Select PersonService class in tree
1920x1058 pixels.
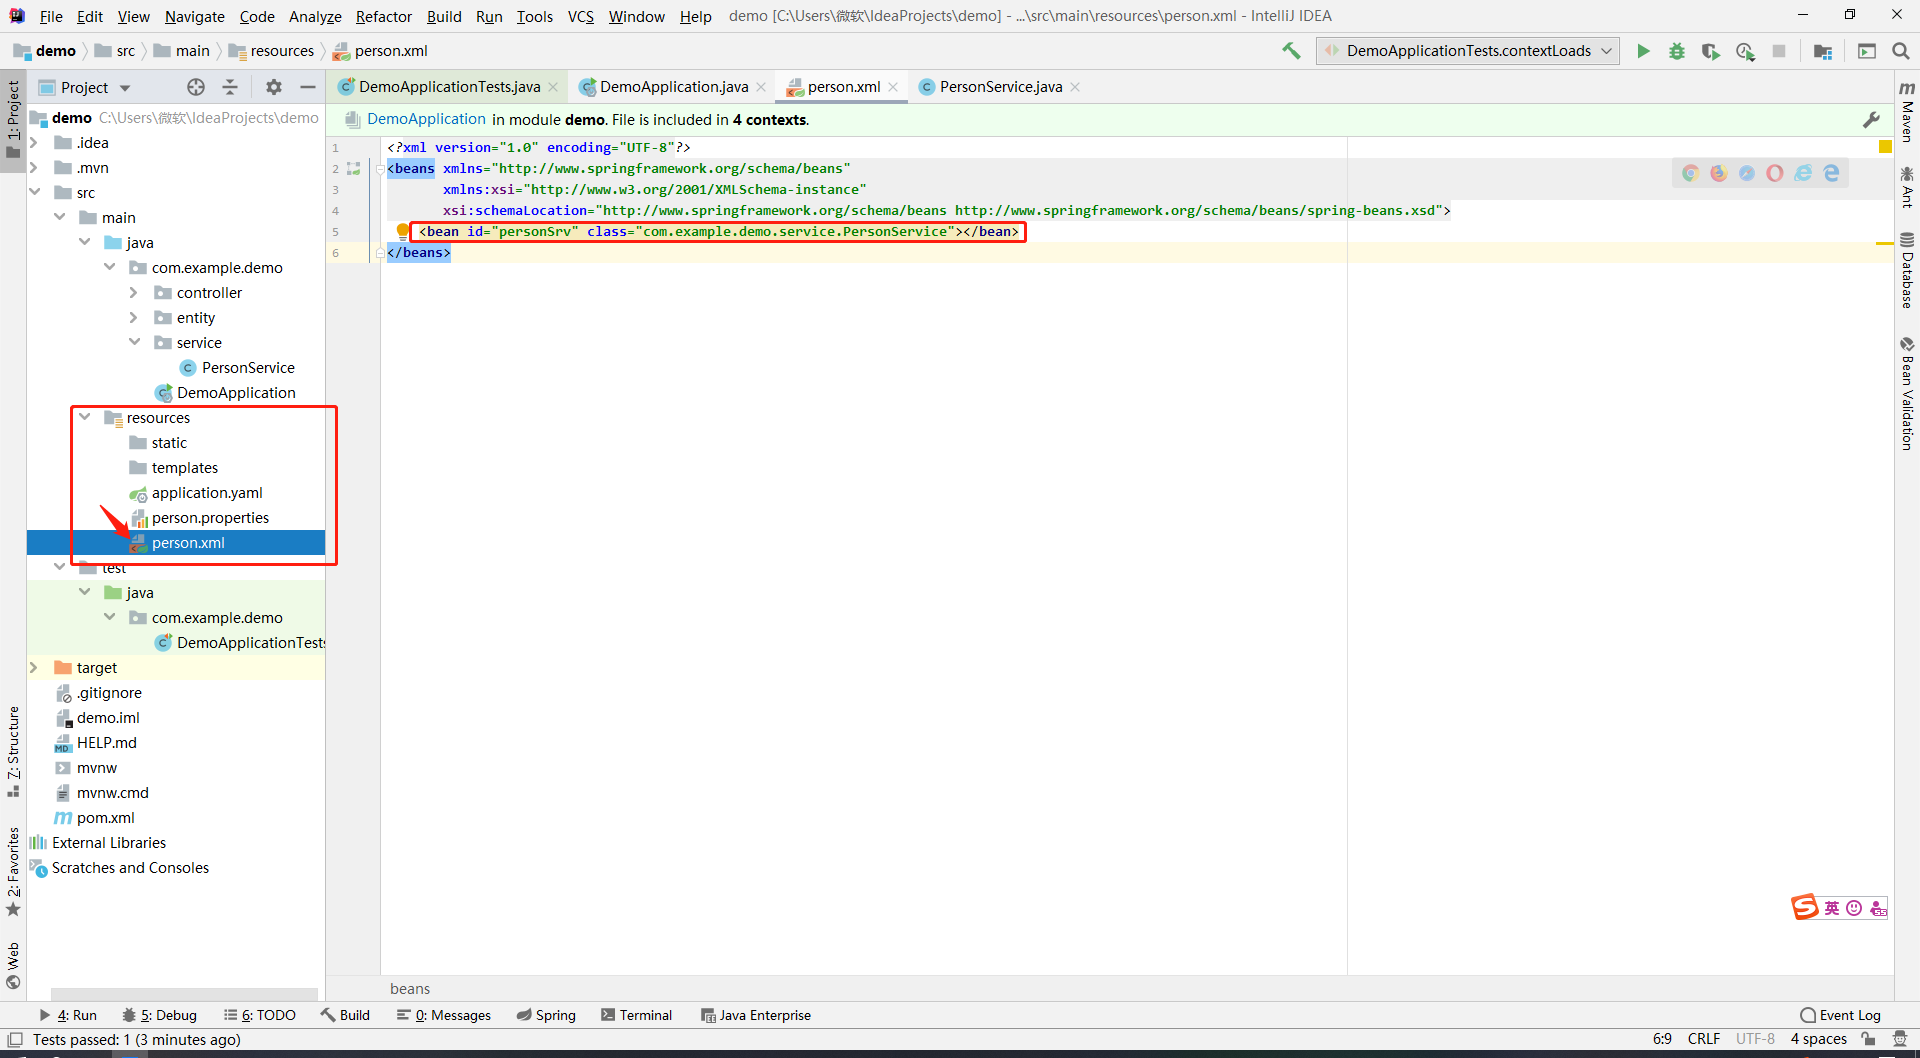[248, 368]
